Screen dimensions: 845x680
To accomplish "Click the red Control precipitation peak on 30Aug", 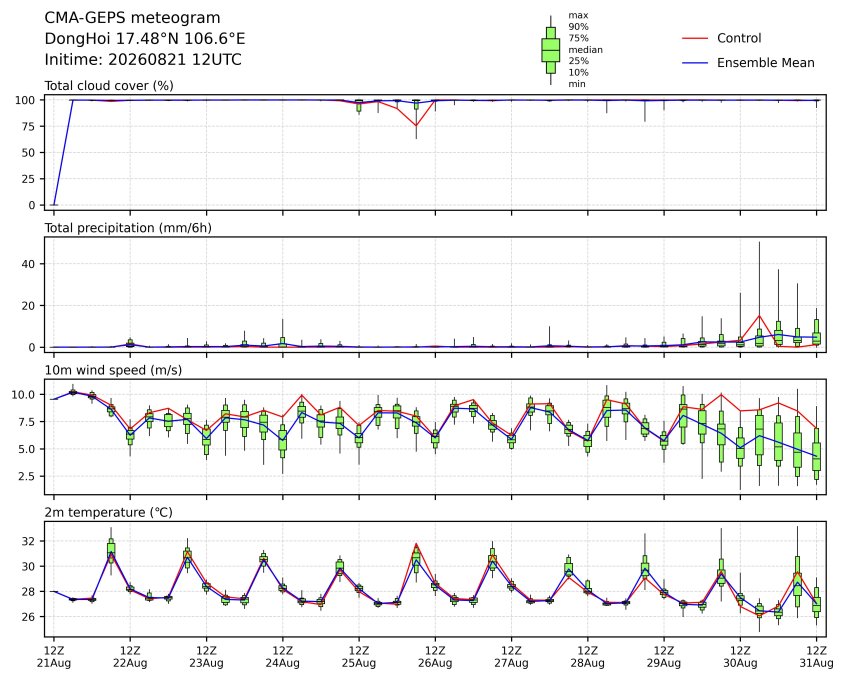I will click(x=759, y=316).
